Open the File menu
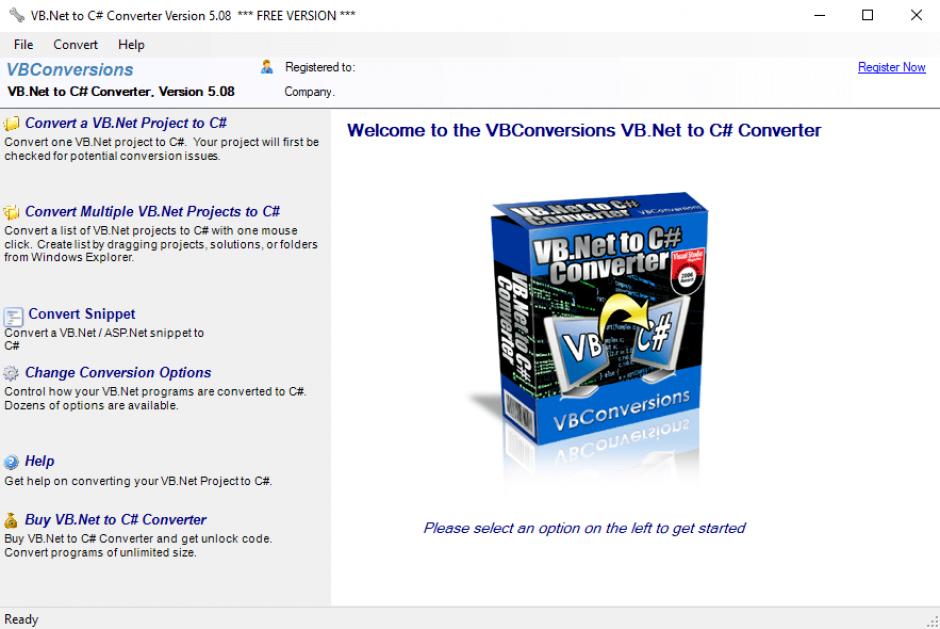The image size is (940, 629). click(23, 45)
